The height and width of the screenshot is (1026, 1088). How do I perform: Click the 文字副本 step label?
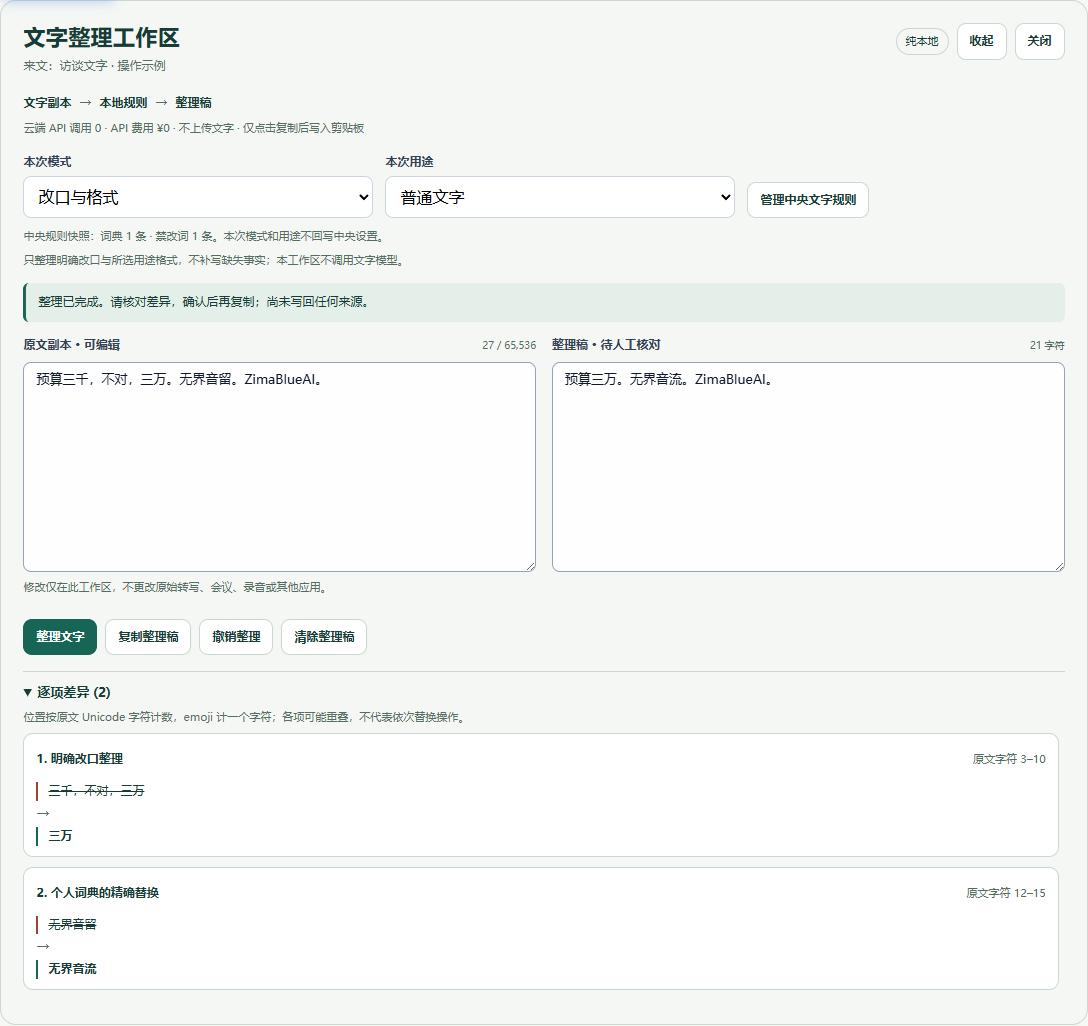47,103
